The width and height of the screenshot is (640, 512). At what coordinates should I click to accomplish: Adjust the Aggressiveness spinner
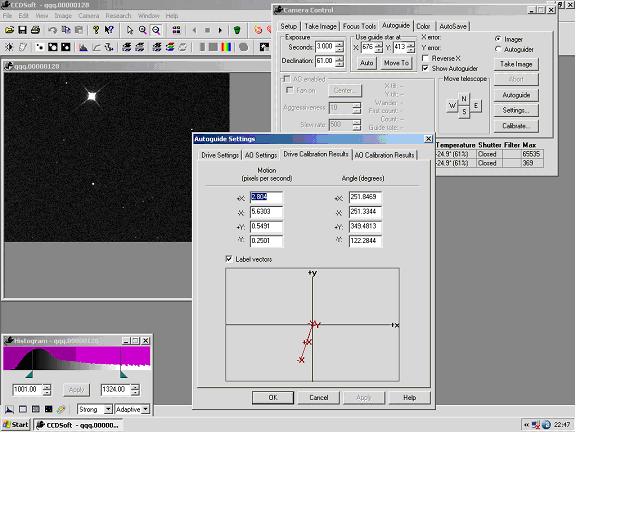(357, 108)
